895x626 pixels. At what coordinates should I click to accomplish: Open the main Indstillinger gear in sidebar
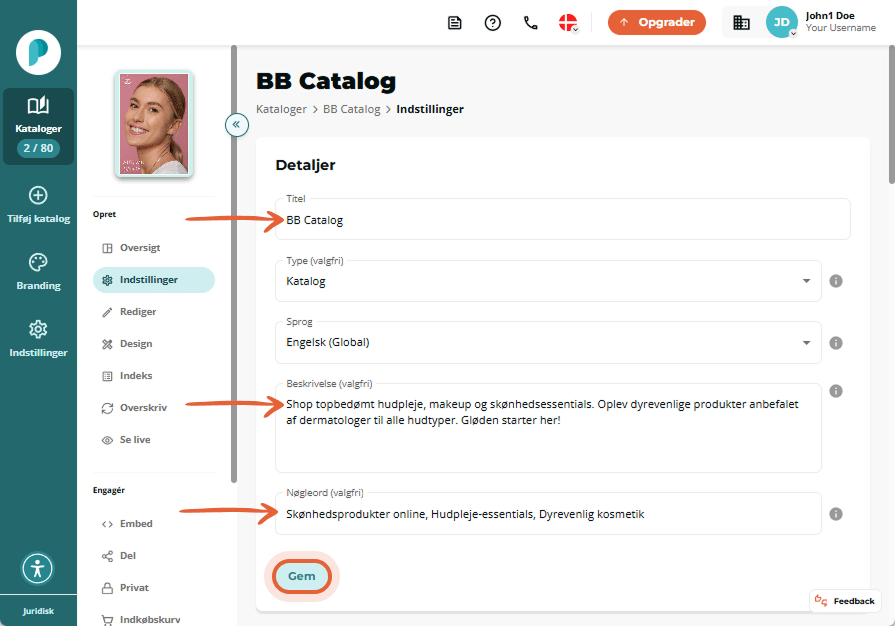click(x=38, y=339)
